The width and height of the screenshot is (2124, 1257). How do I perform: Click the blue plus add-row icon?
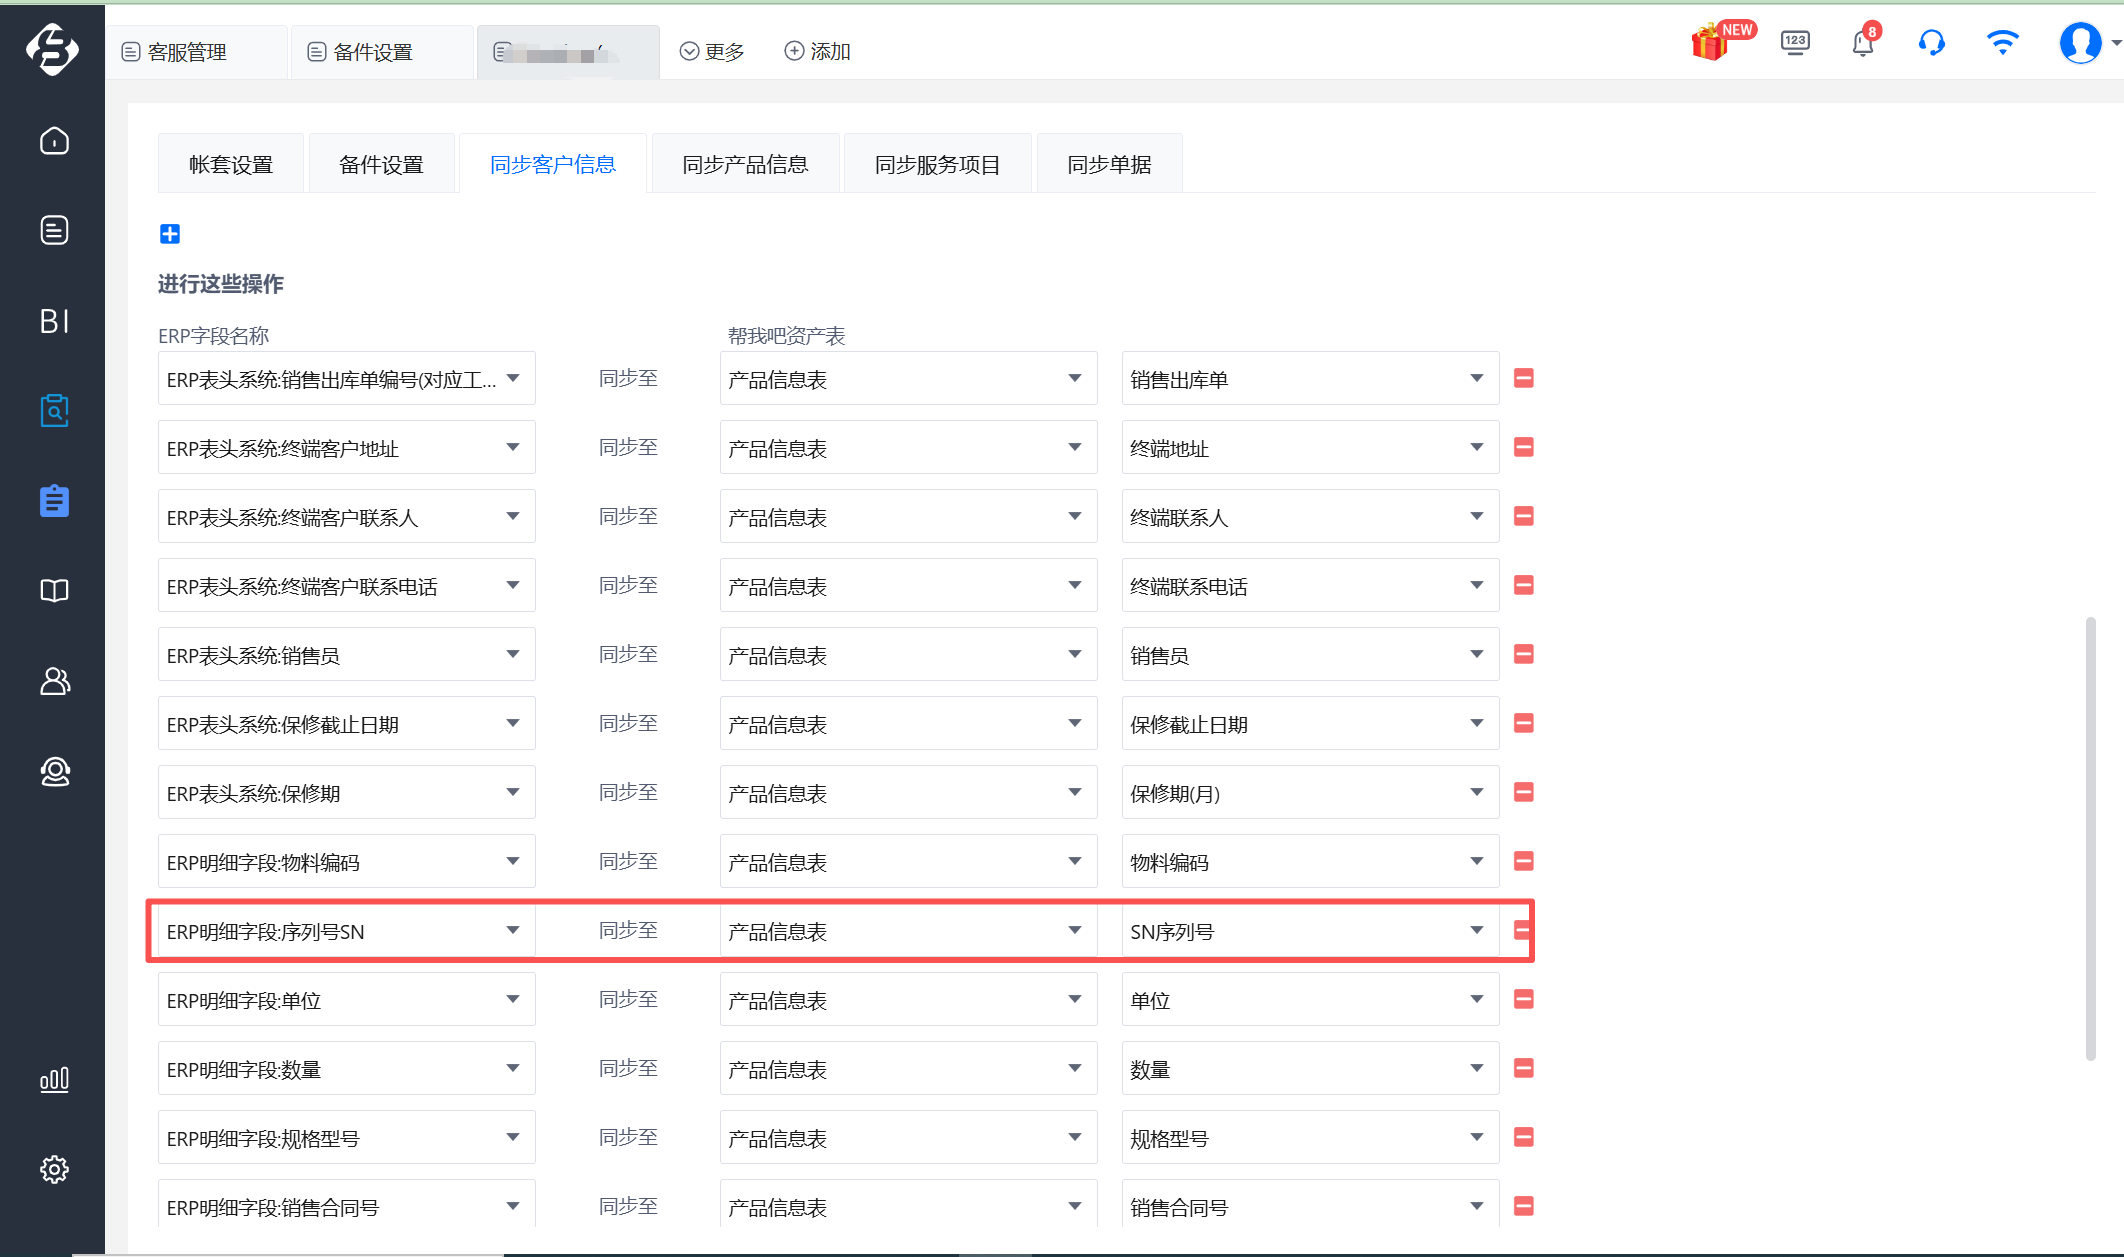click(170, 234)
